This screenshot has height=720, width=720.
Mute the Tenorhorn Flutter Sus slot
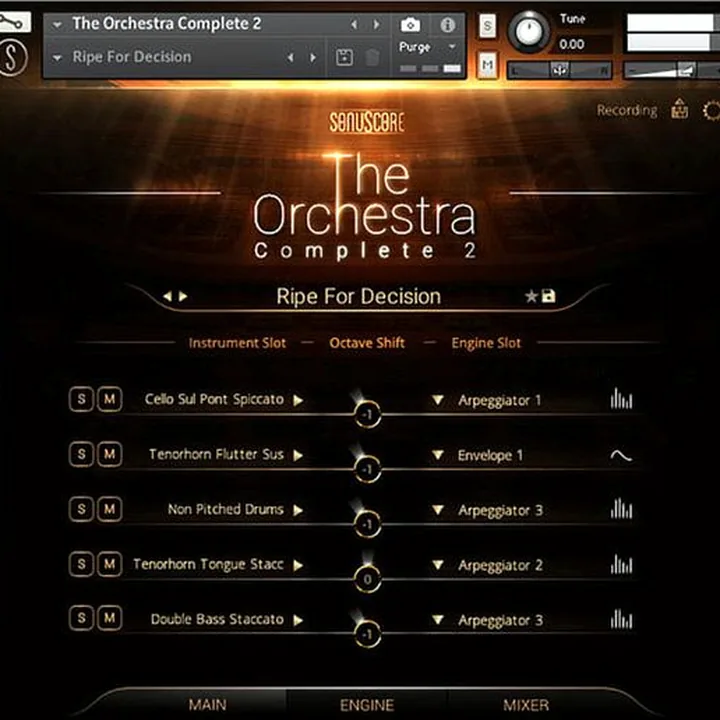[x=109, y=454]
